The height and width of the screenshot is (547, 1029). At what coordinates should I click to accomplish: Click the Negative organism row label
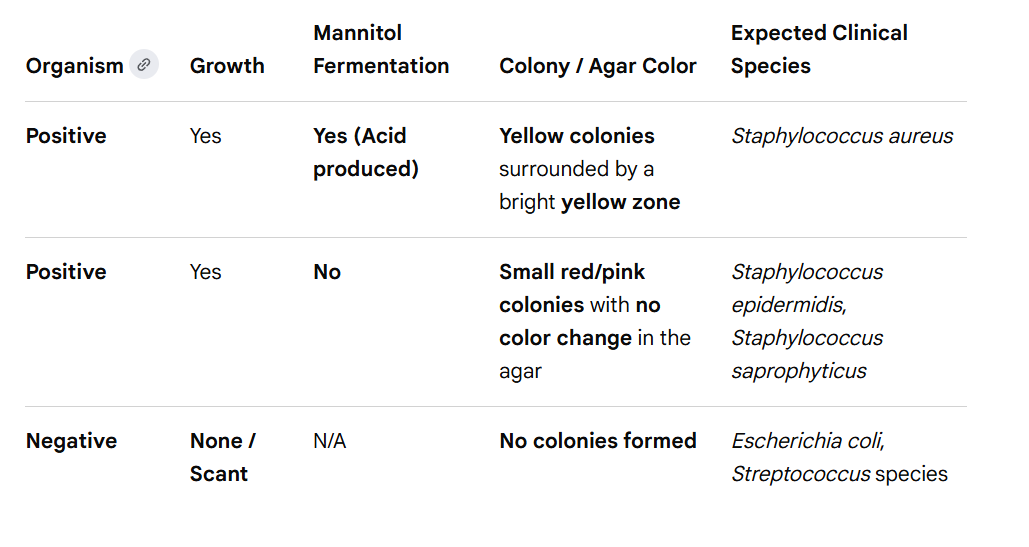click(x=71, y=441)
